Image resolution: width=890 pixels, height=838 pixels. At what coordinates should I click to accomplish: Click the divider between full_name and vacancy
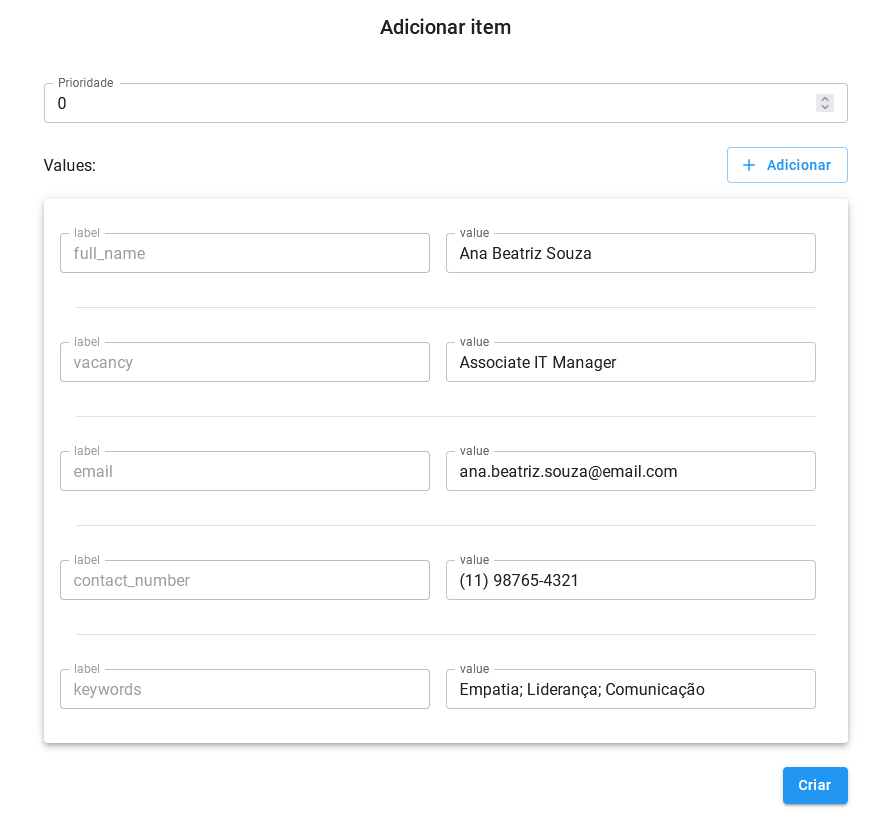(x=445, y=307)
